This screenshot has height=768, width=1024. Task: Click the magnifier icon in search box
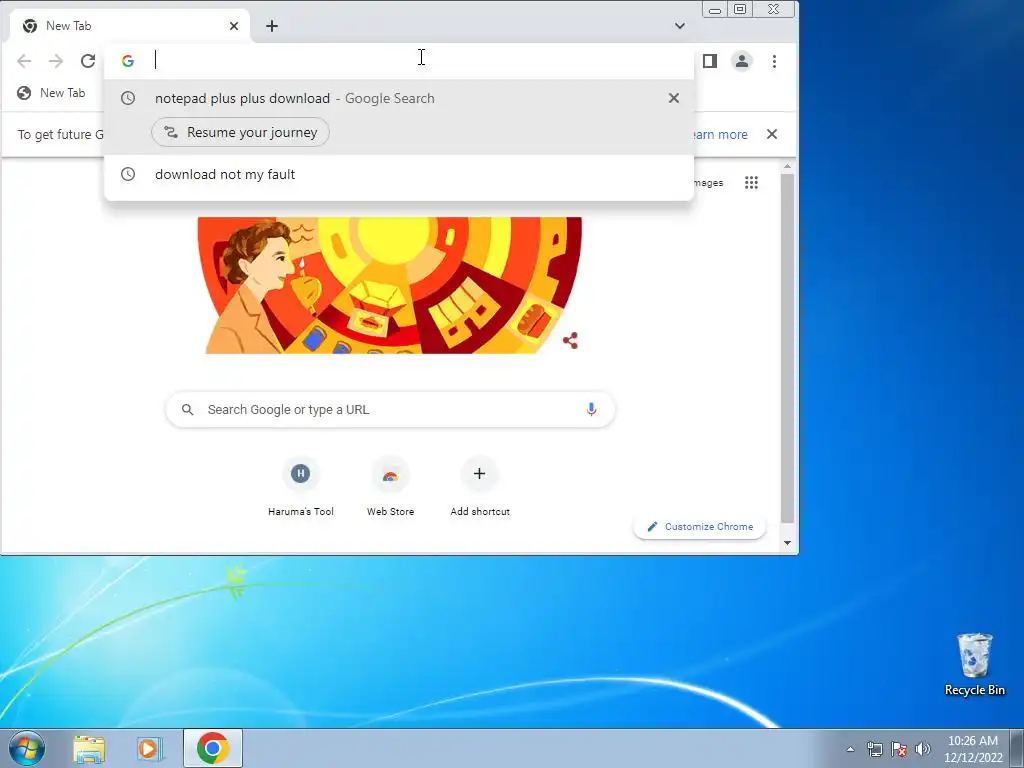coord(187,409)
